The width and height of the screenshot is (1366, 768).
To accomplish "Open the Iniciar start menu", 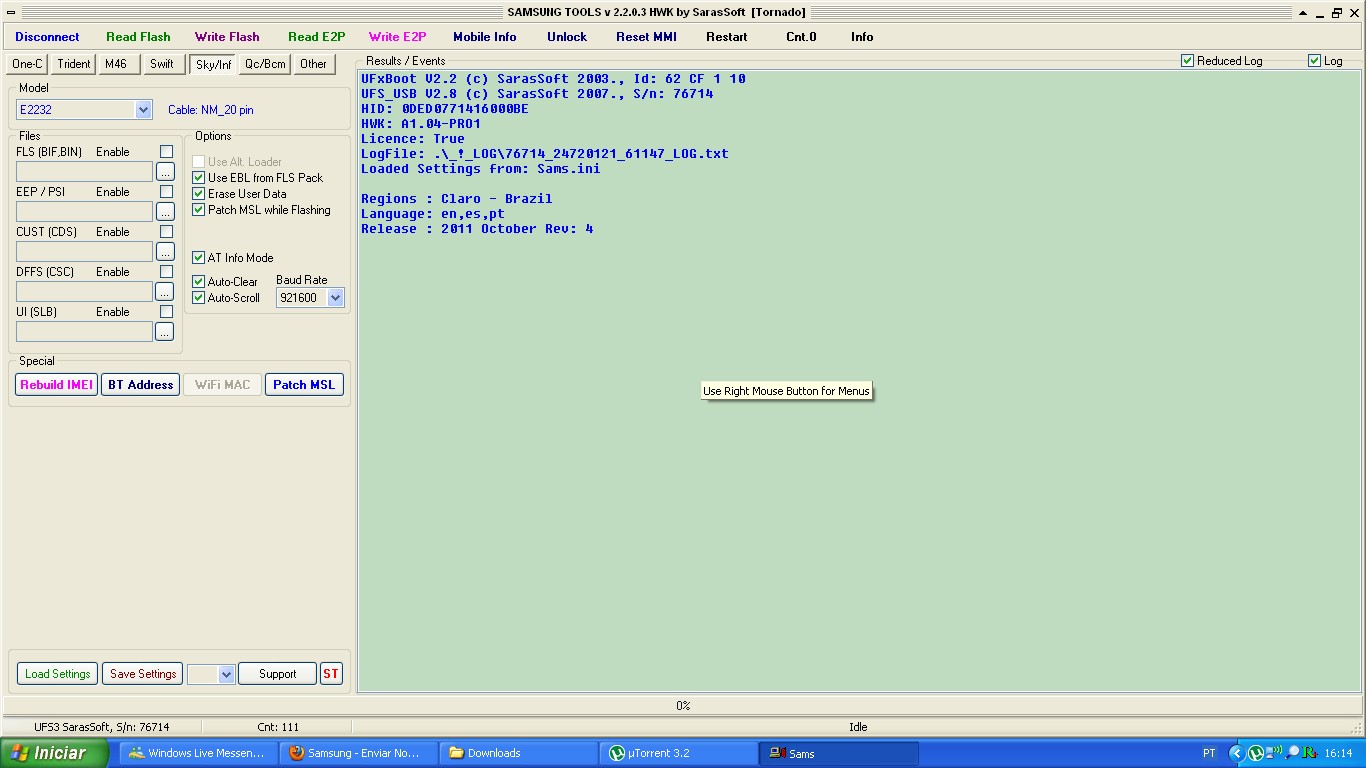I will coord(54,753).
